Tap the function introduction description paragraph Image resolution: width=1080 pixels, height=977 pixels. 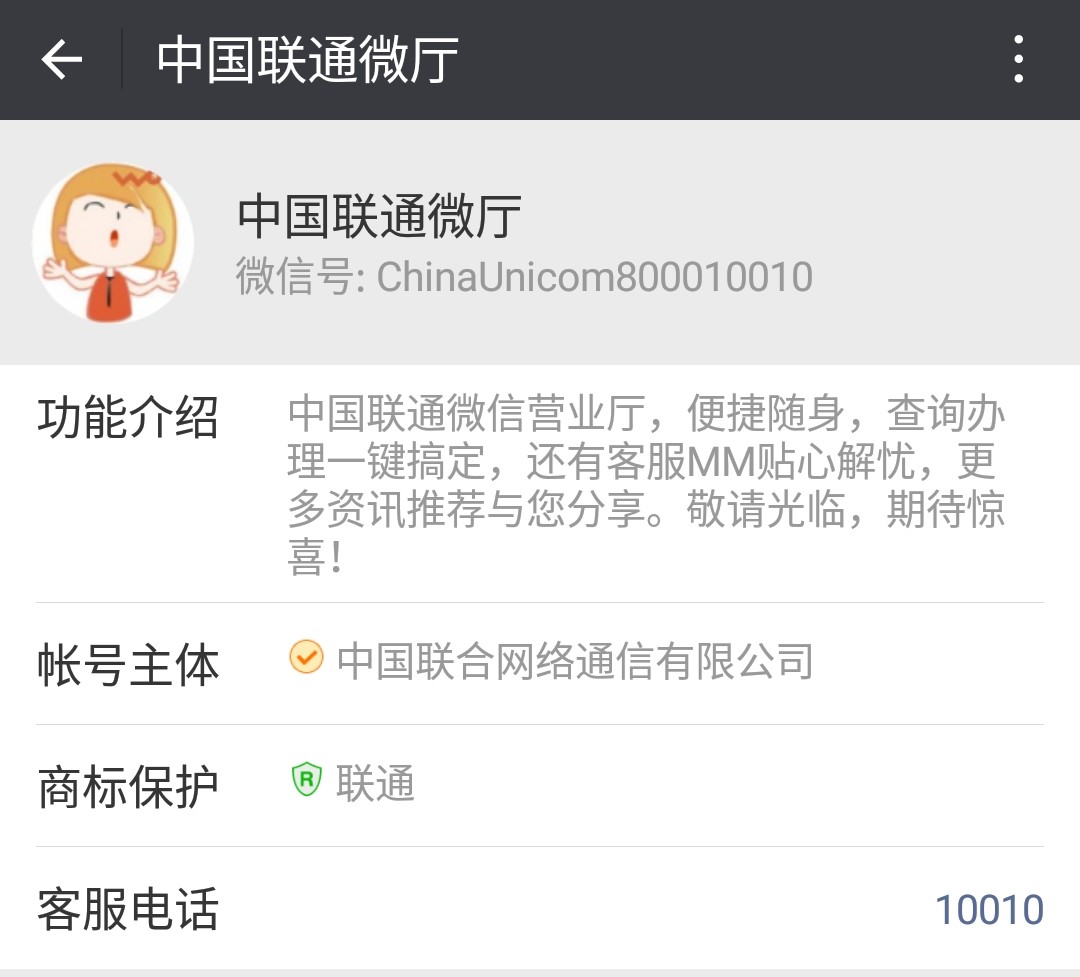[646, 484]
